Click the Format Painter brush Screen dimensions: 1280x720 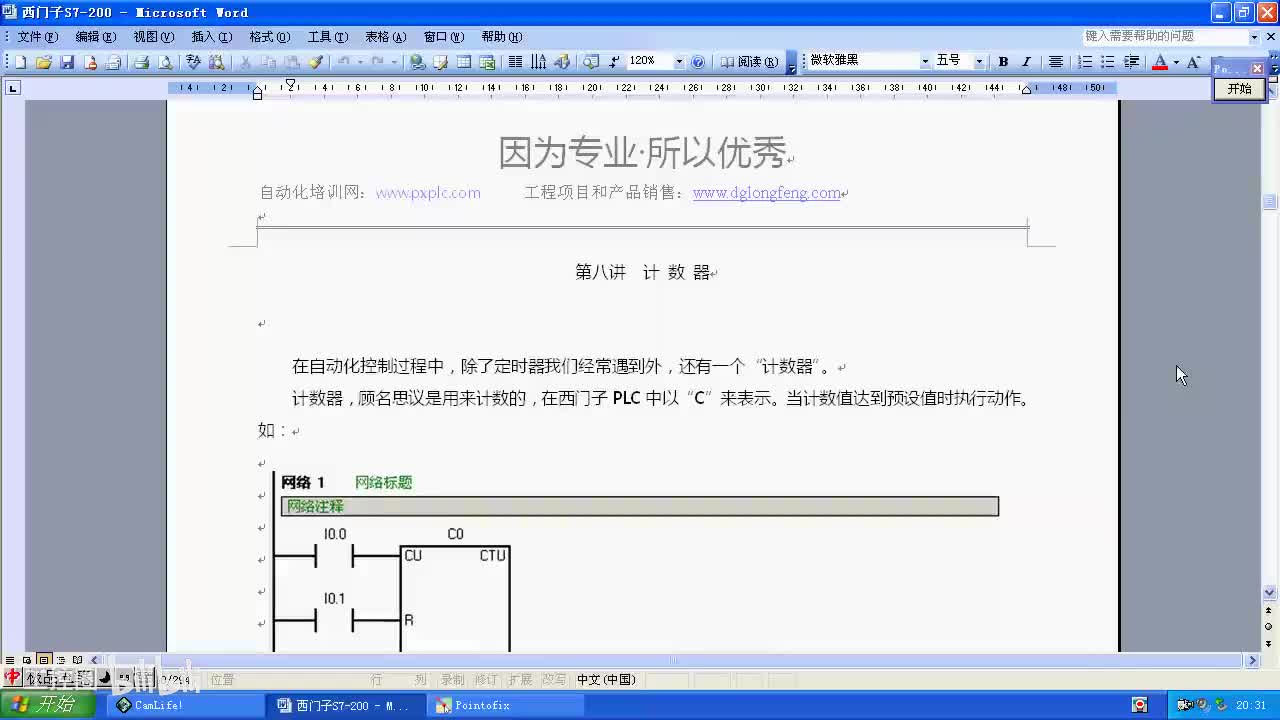(x=316, y=62)
